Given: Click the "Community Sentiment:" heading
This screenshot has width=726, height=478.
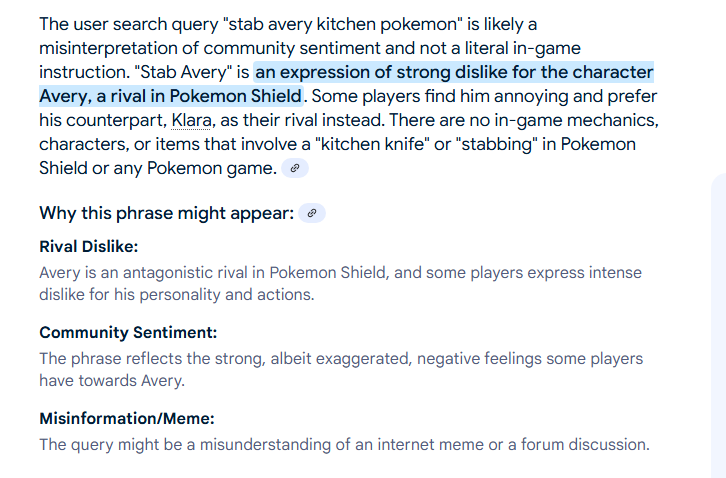Looking at the screenshot, I should pos(128,332).
